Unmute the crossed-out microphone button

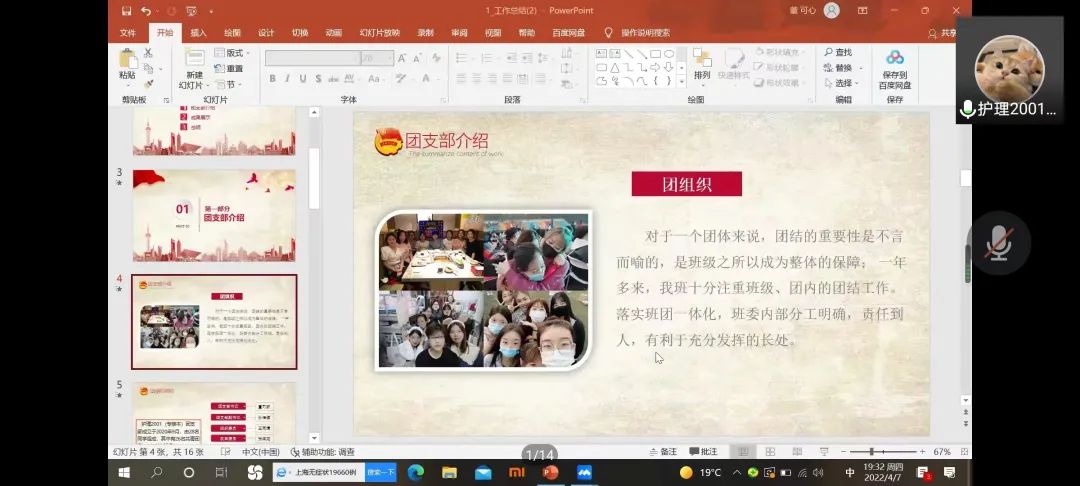pyautogui.click(x=998, y=243)
